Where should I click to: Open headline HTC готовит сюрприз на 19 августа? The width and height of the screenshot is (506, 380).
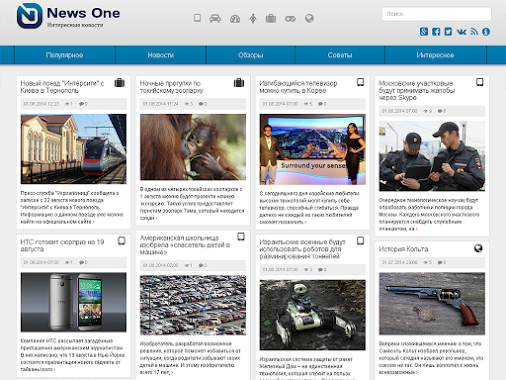point(62,245)
